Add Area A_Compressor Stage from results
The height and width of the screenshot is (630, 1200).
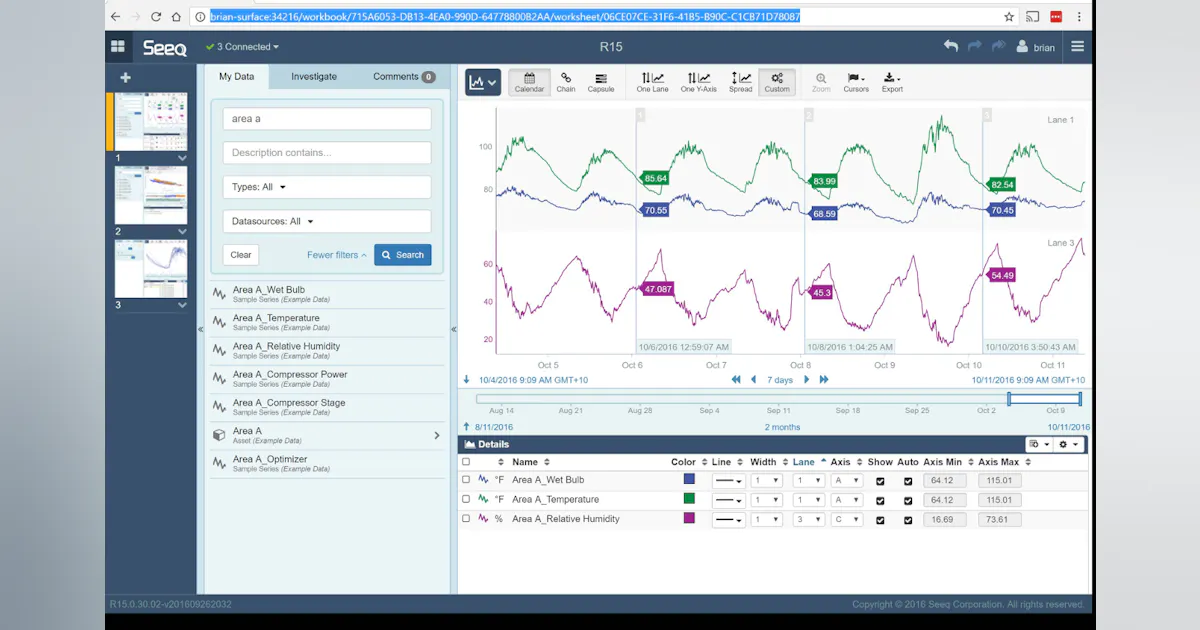327,407
